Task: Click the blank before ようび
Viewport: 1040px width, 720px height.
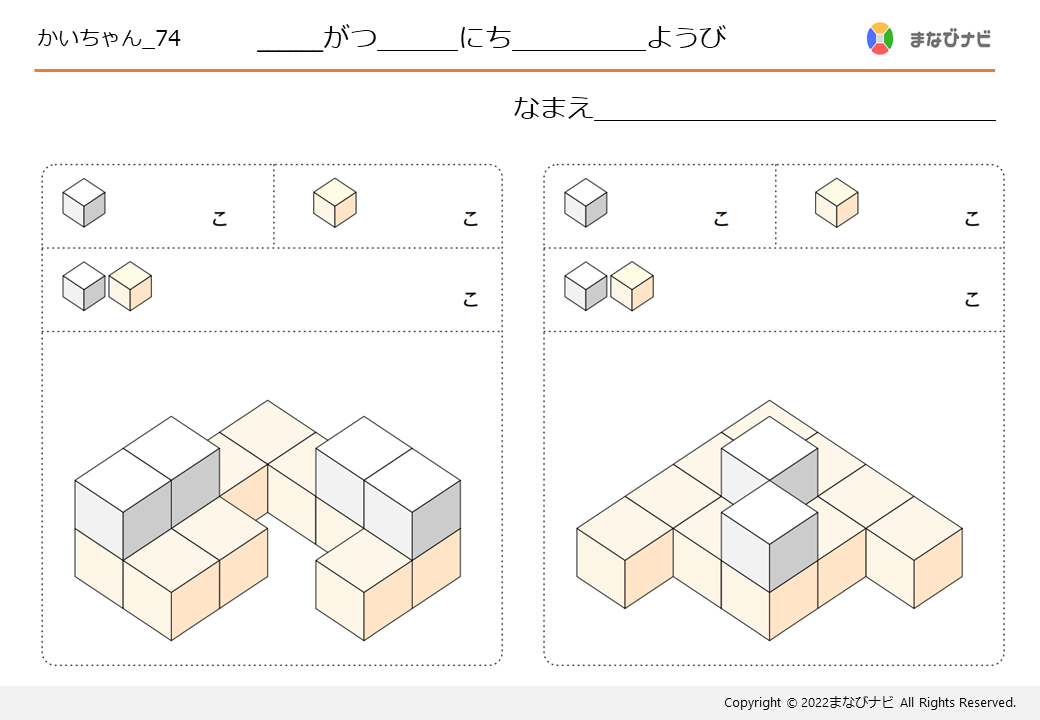Action: [x=579, y=40]
